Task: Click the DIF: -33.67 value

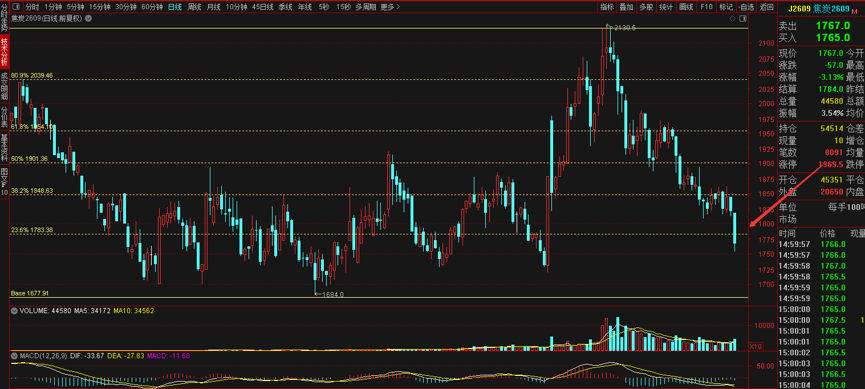Action: (88, 356)
